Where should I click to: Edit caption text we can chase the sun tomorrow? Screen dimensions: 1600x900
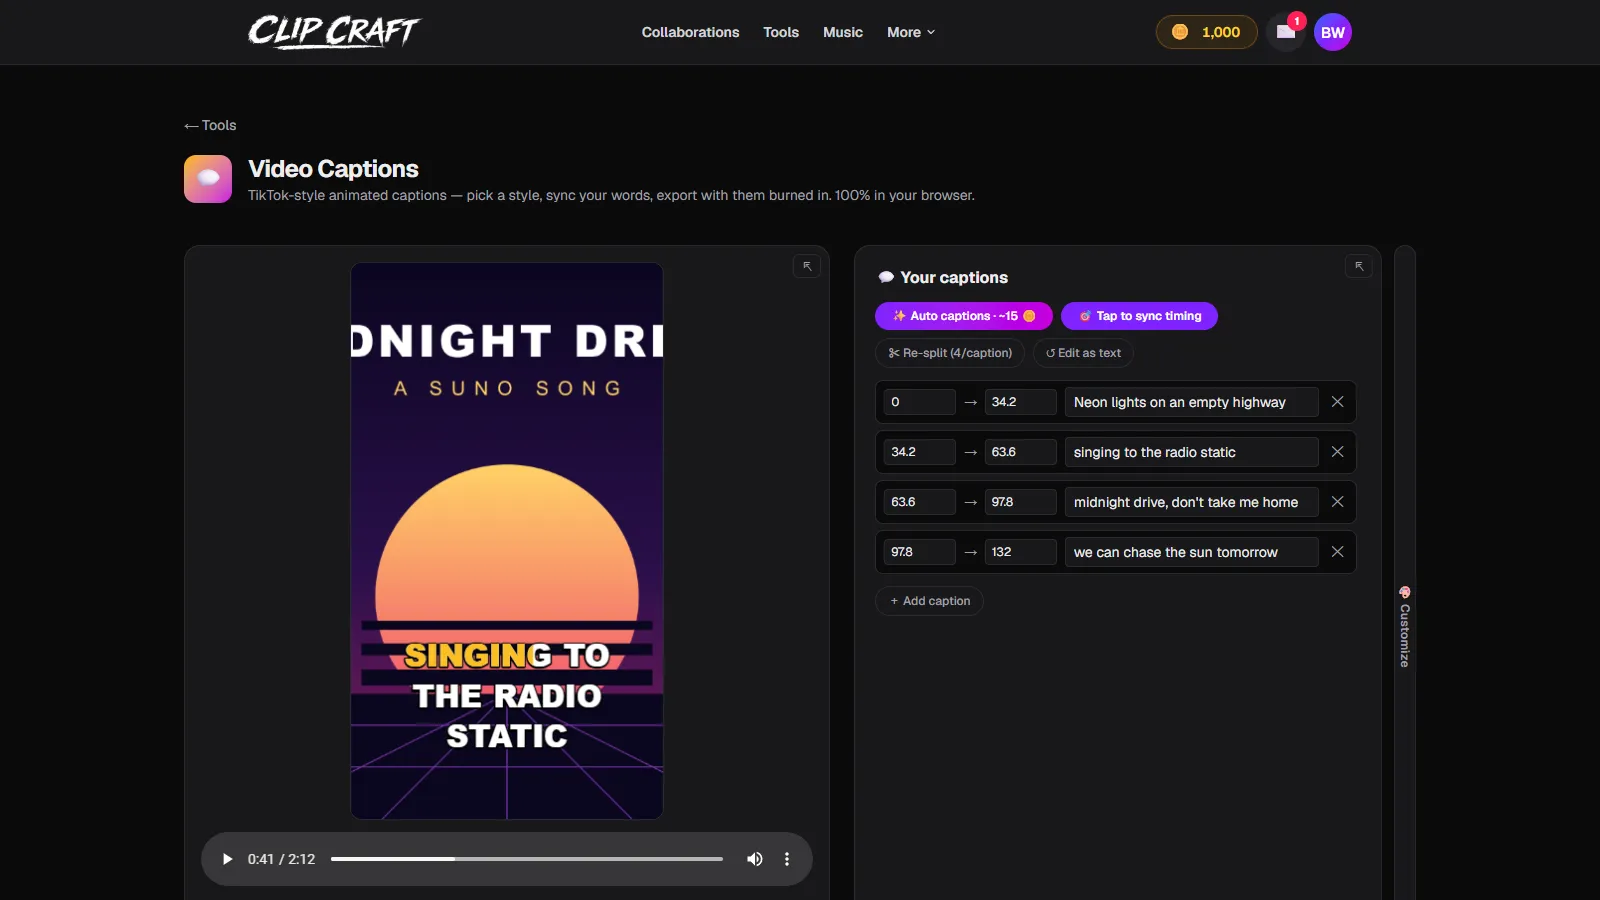click(1191, 552)
